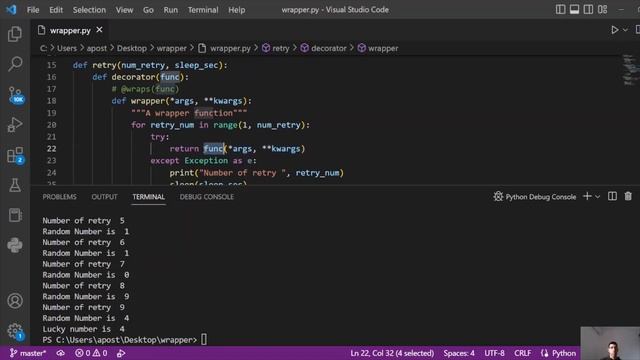Close the wrapper.py editor tab
This screenshot has height=360, width=640.
point(99,30)
